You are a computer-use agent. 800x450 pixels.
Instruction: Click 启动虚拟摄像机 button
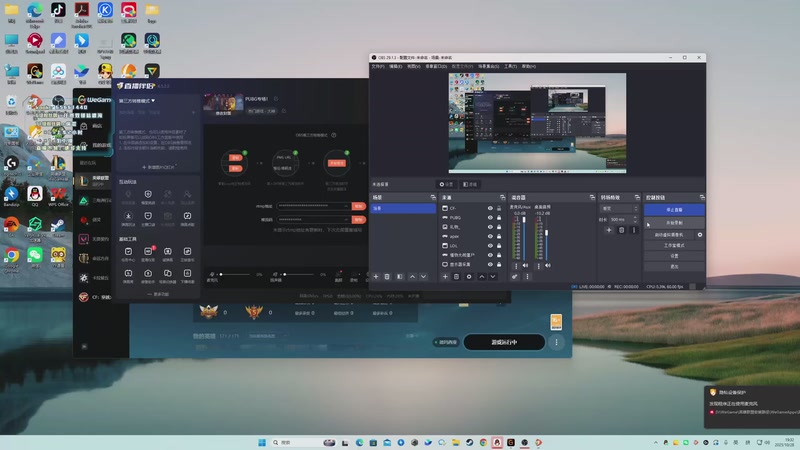tap(669, 235)
